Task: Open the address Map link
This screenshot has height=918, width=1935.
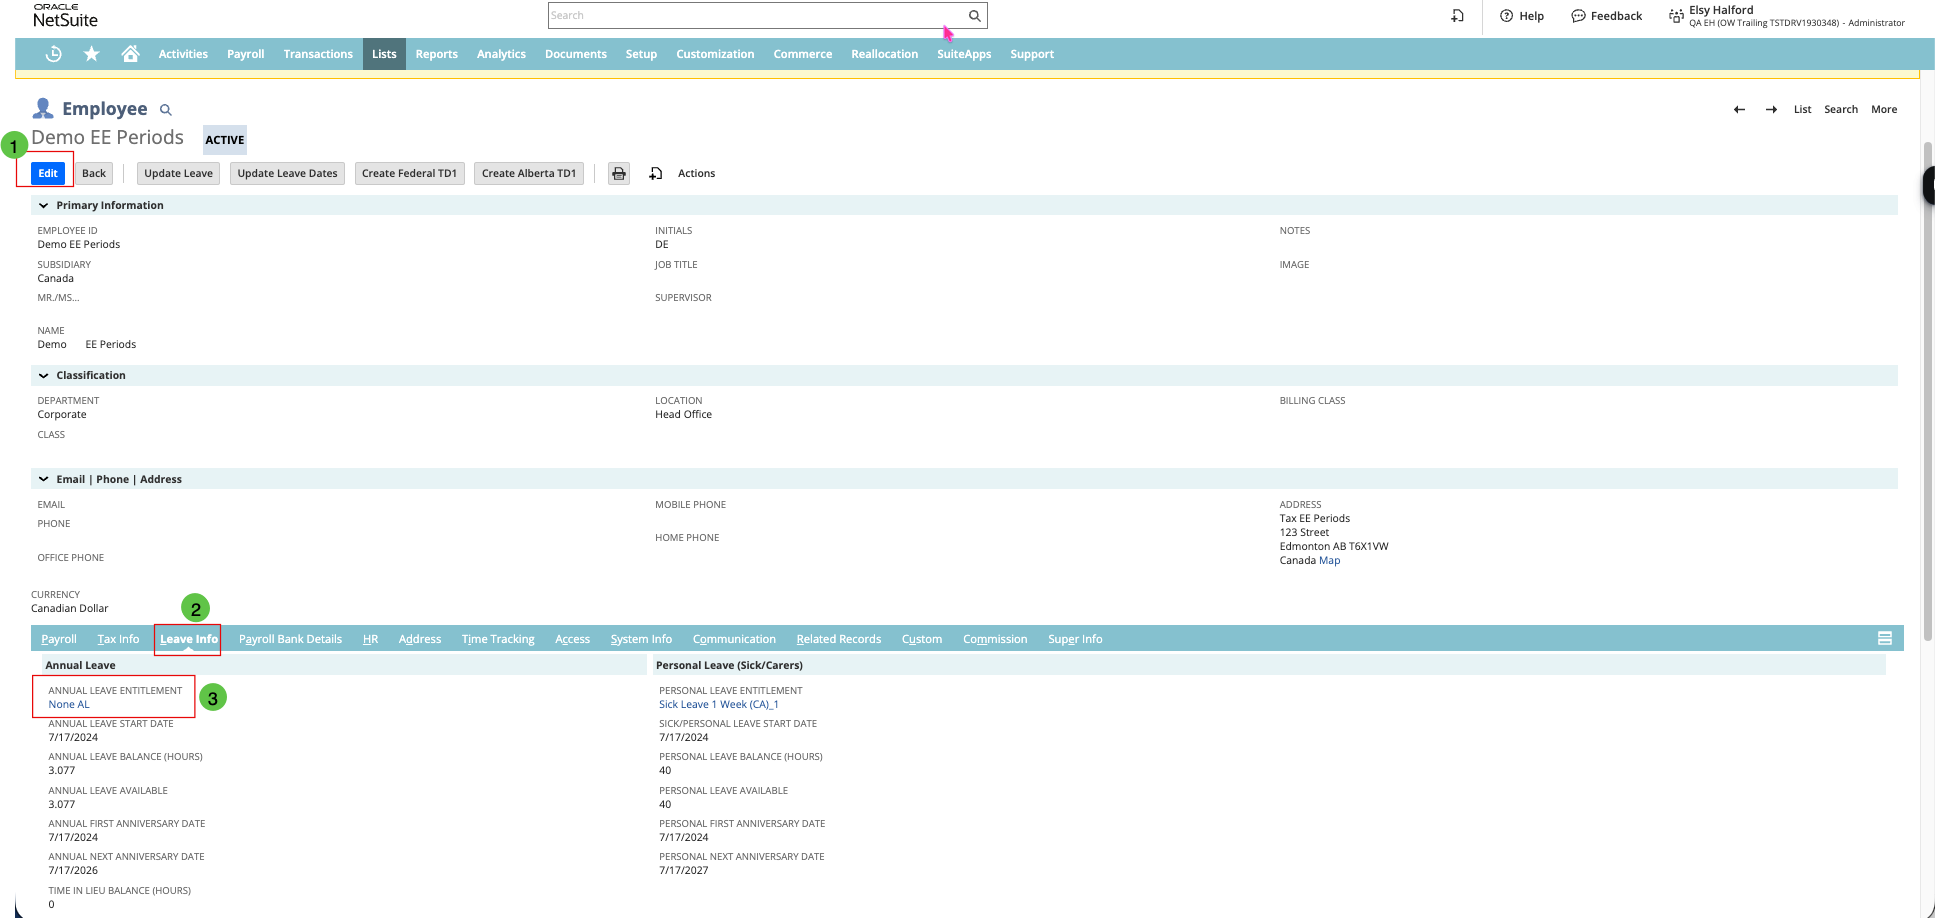Action: [1330, 561]
